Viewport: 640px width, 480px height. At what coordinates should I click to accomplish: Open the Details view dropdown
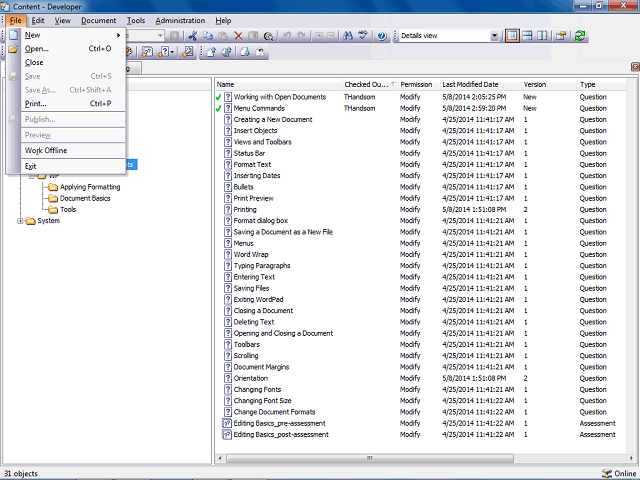coord(494,36)
